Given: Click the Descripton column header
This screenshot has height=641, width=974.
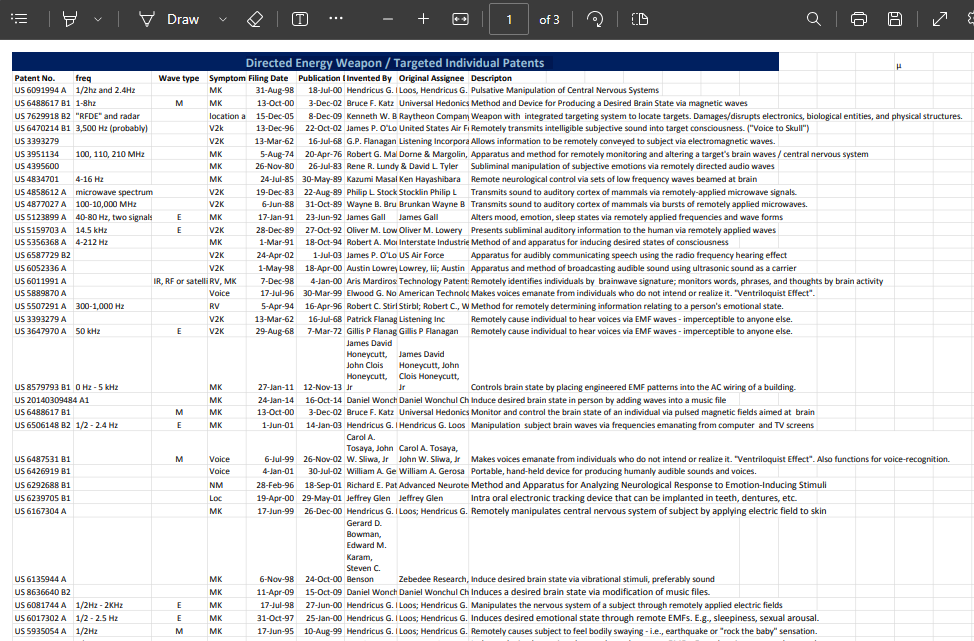Looking at the screenshot, I should coord(491,78).
